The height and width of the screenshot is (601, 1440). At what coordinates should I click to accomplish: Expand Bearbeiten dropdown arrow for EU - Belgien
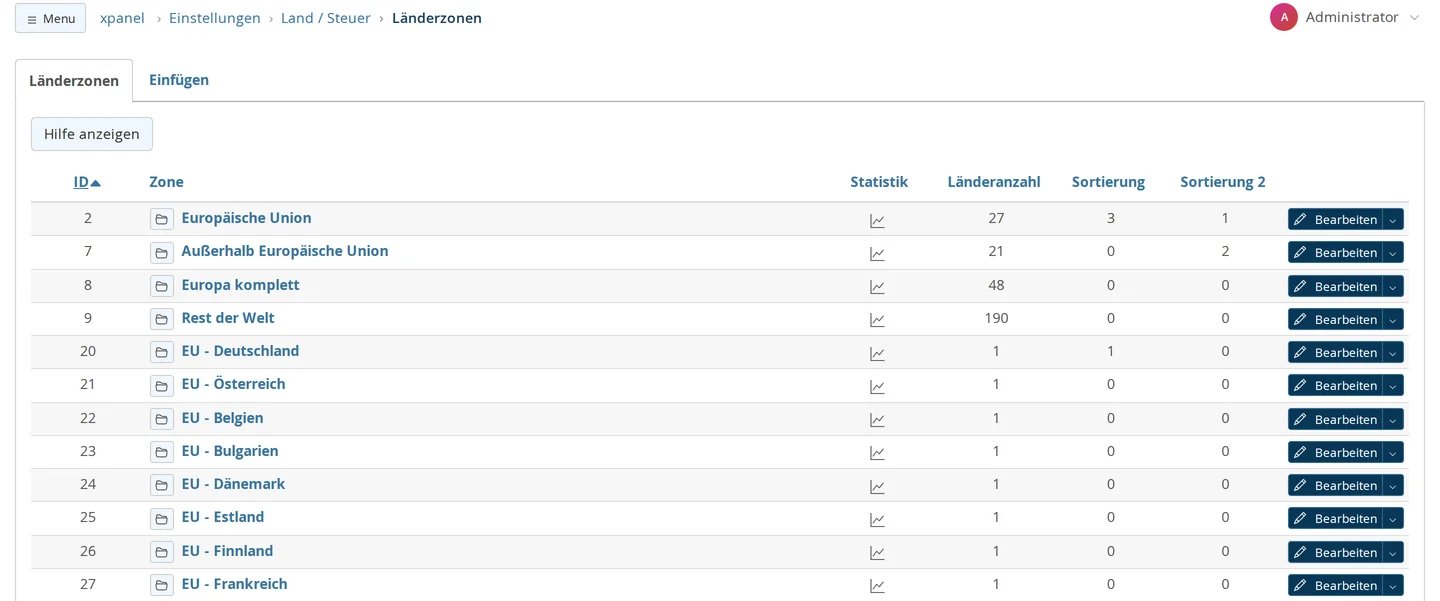tap(1393, 419)
